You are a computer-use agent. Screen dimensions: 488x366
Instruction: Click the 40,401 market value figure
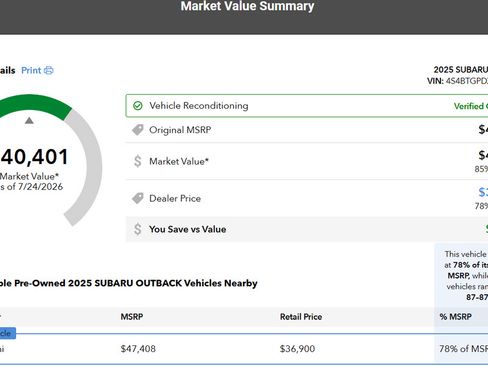click(x=34, y=157)
